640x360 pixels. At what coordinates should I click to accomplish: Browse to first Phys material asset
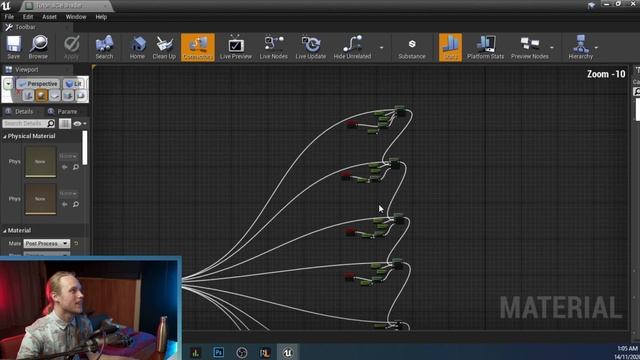click(x=76, y=167)
